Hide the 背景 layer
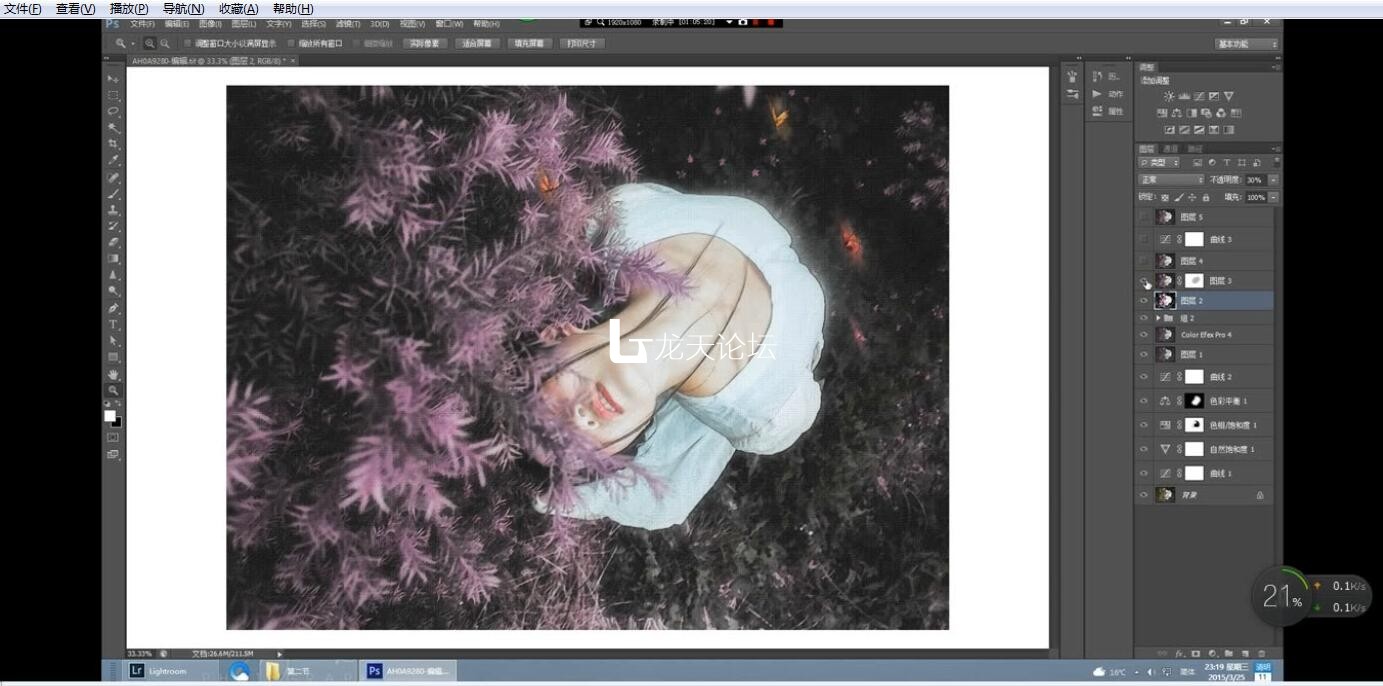 point(1144,495)
